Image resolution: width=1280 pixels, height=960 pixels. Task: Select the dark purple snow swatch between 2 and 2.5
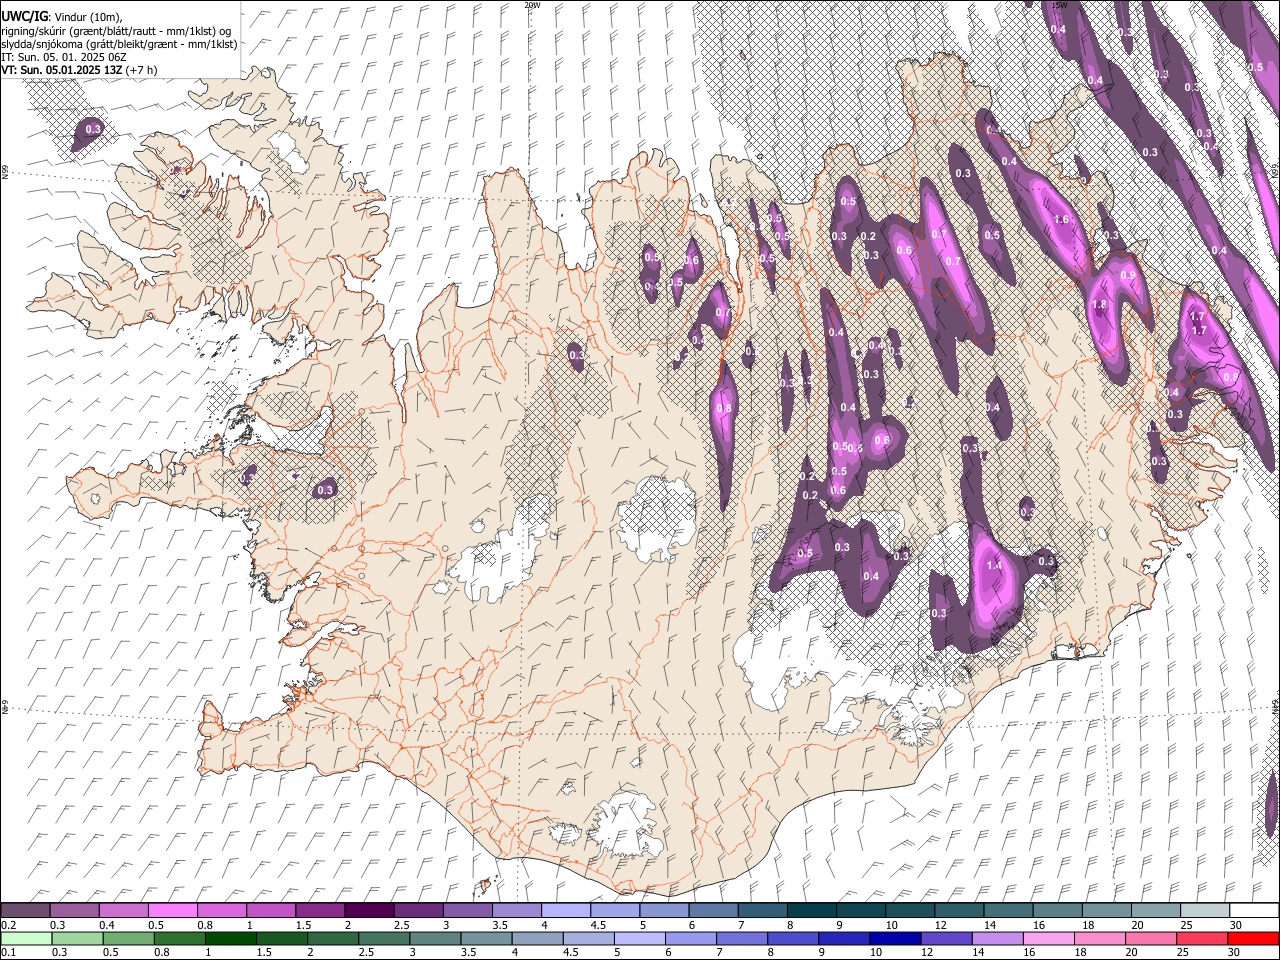tap(369, 911)
